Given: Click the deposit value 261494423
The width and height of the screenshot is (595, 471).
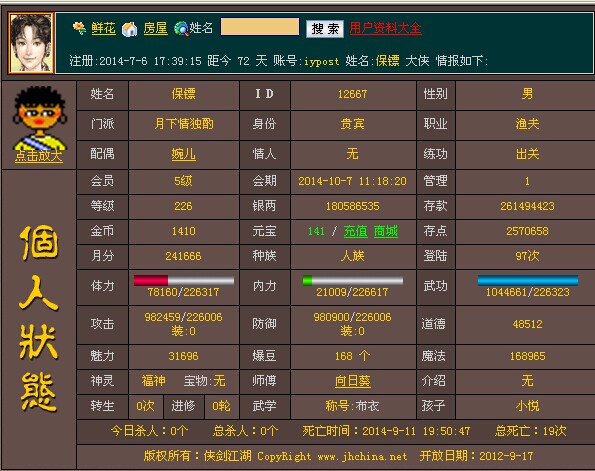Looking at the screenshot, I should pyautogui.click(x=527, y=206).
